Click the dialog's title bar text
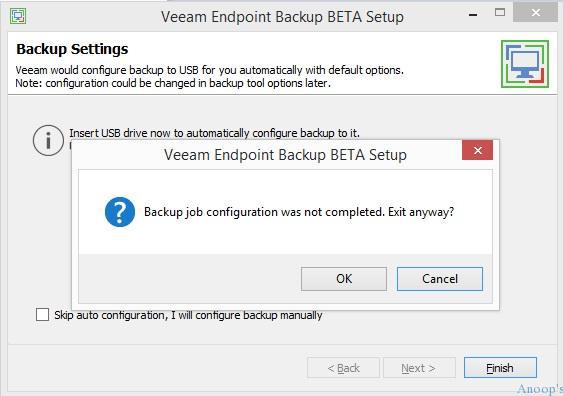The width and height of the screenshot is (563, 396). point(285,155)
